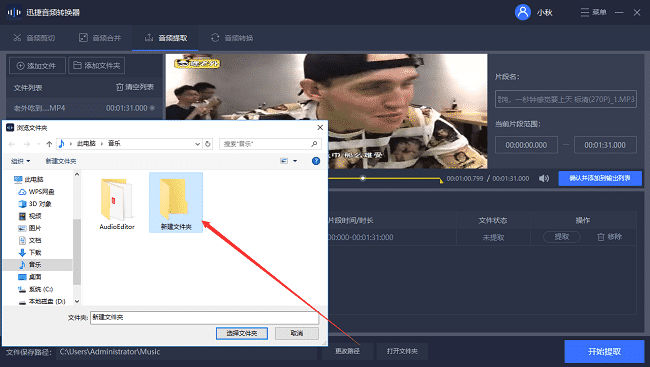
Task: Go to the 音频转换 tab
Action: click(x=232, y=38)
